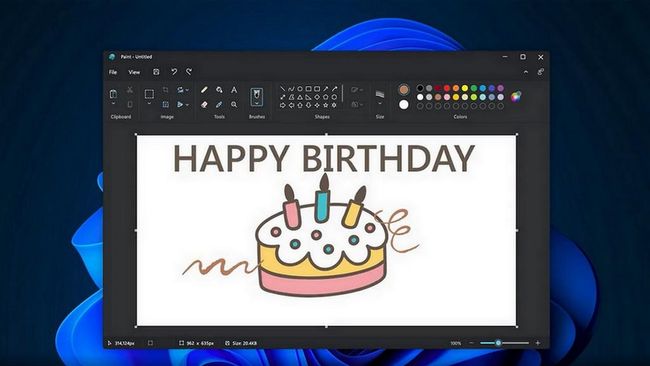
Task: Select the Magnifier zoom tool
Action: tap(234, 104)
